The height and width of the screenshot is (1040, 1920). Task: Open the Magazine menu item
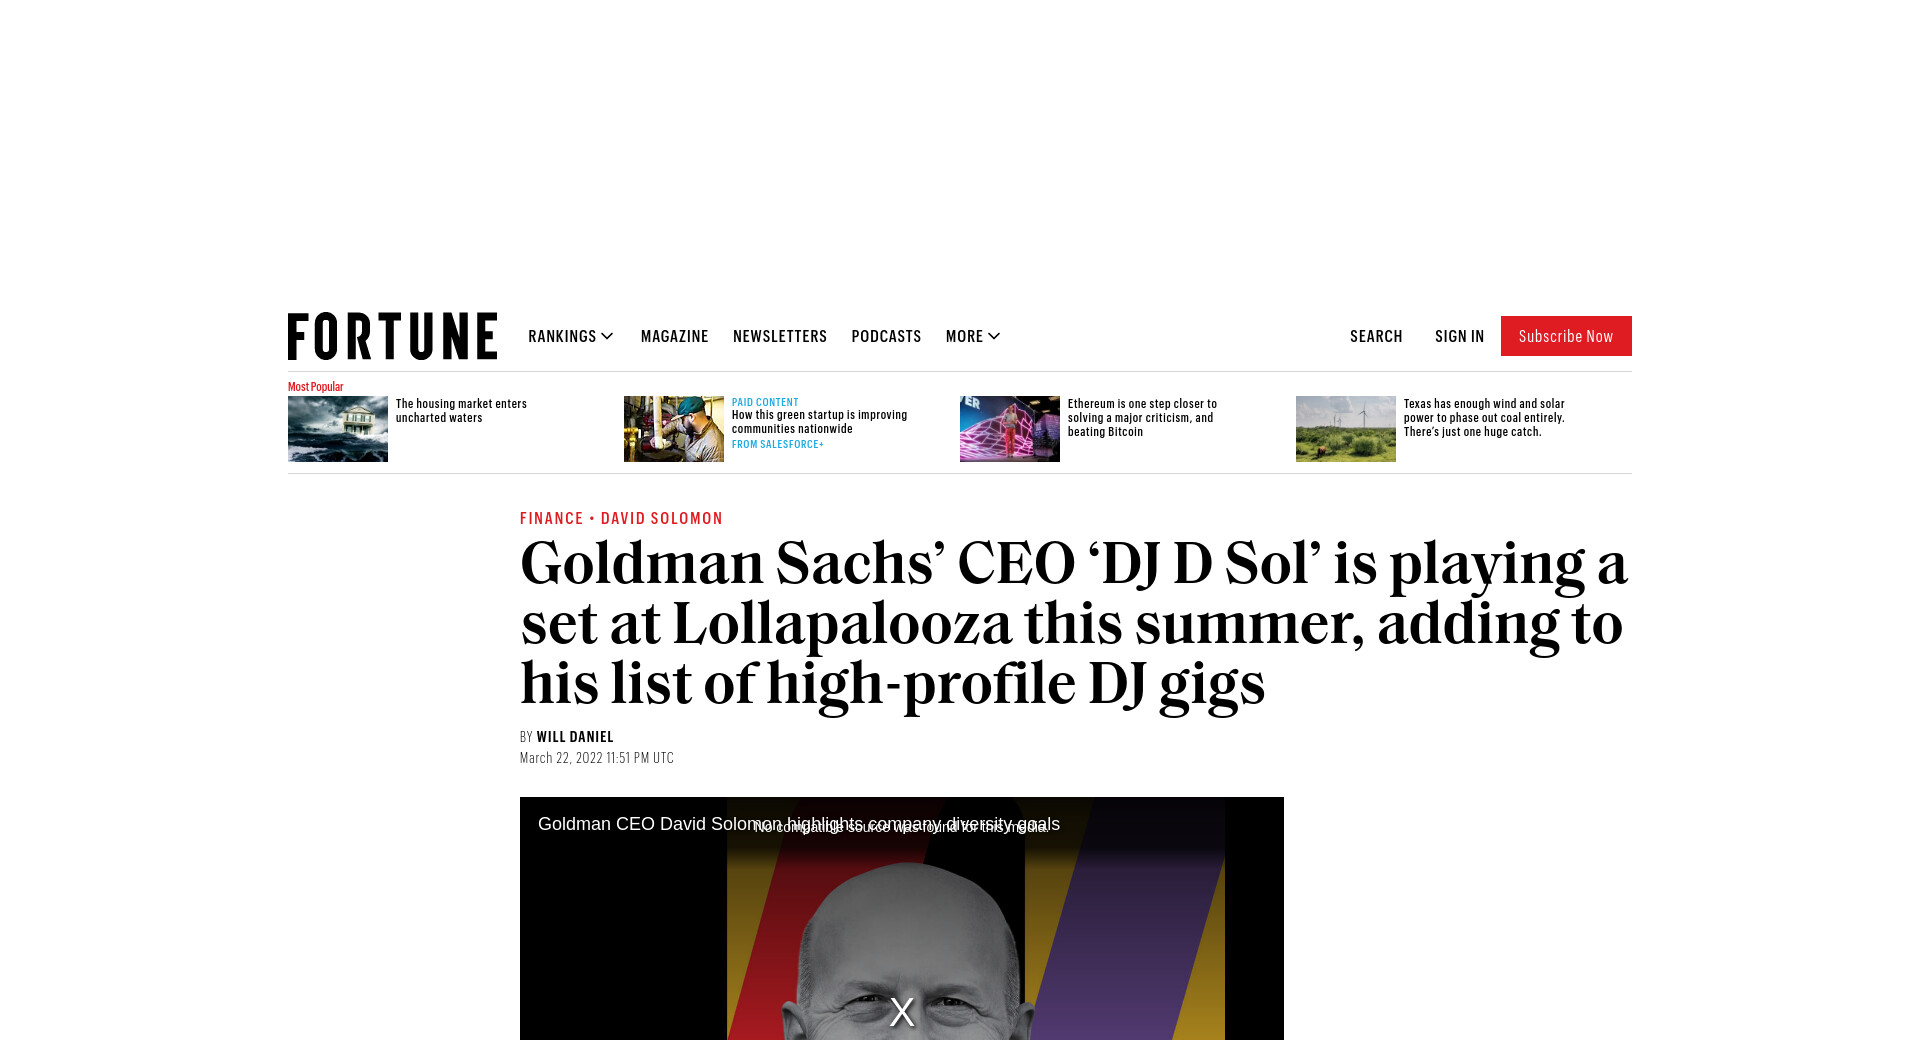pos(674,336)
